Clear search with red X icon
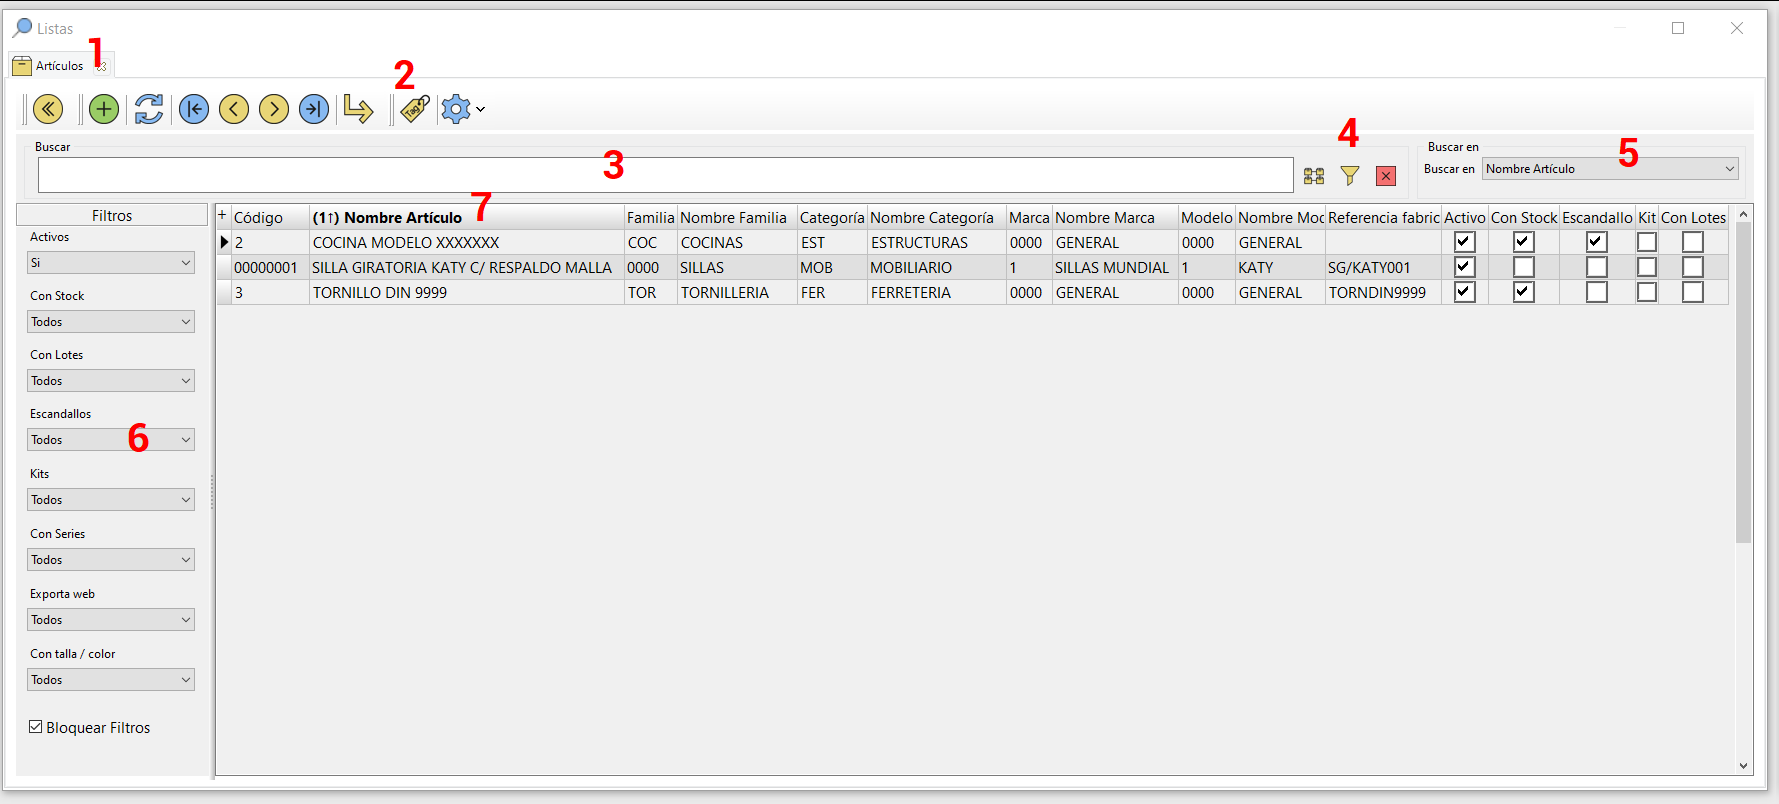Image resolution: width=1779 pixels, height=804 pixels. 1386,176
